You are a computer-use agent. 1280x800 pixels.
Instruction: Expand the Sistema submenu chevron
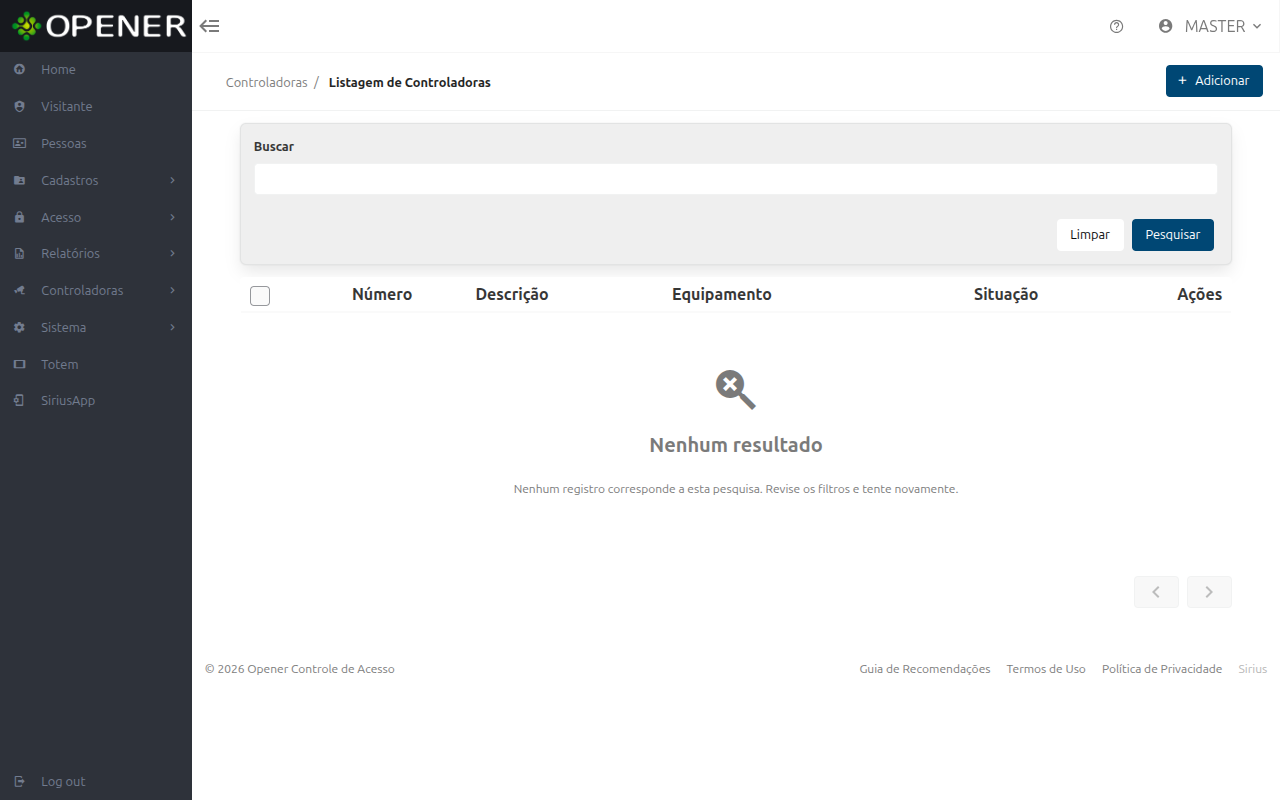(173, 328)
